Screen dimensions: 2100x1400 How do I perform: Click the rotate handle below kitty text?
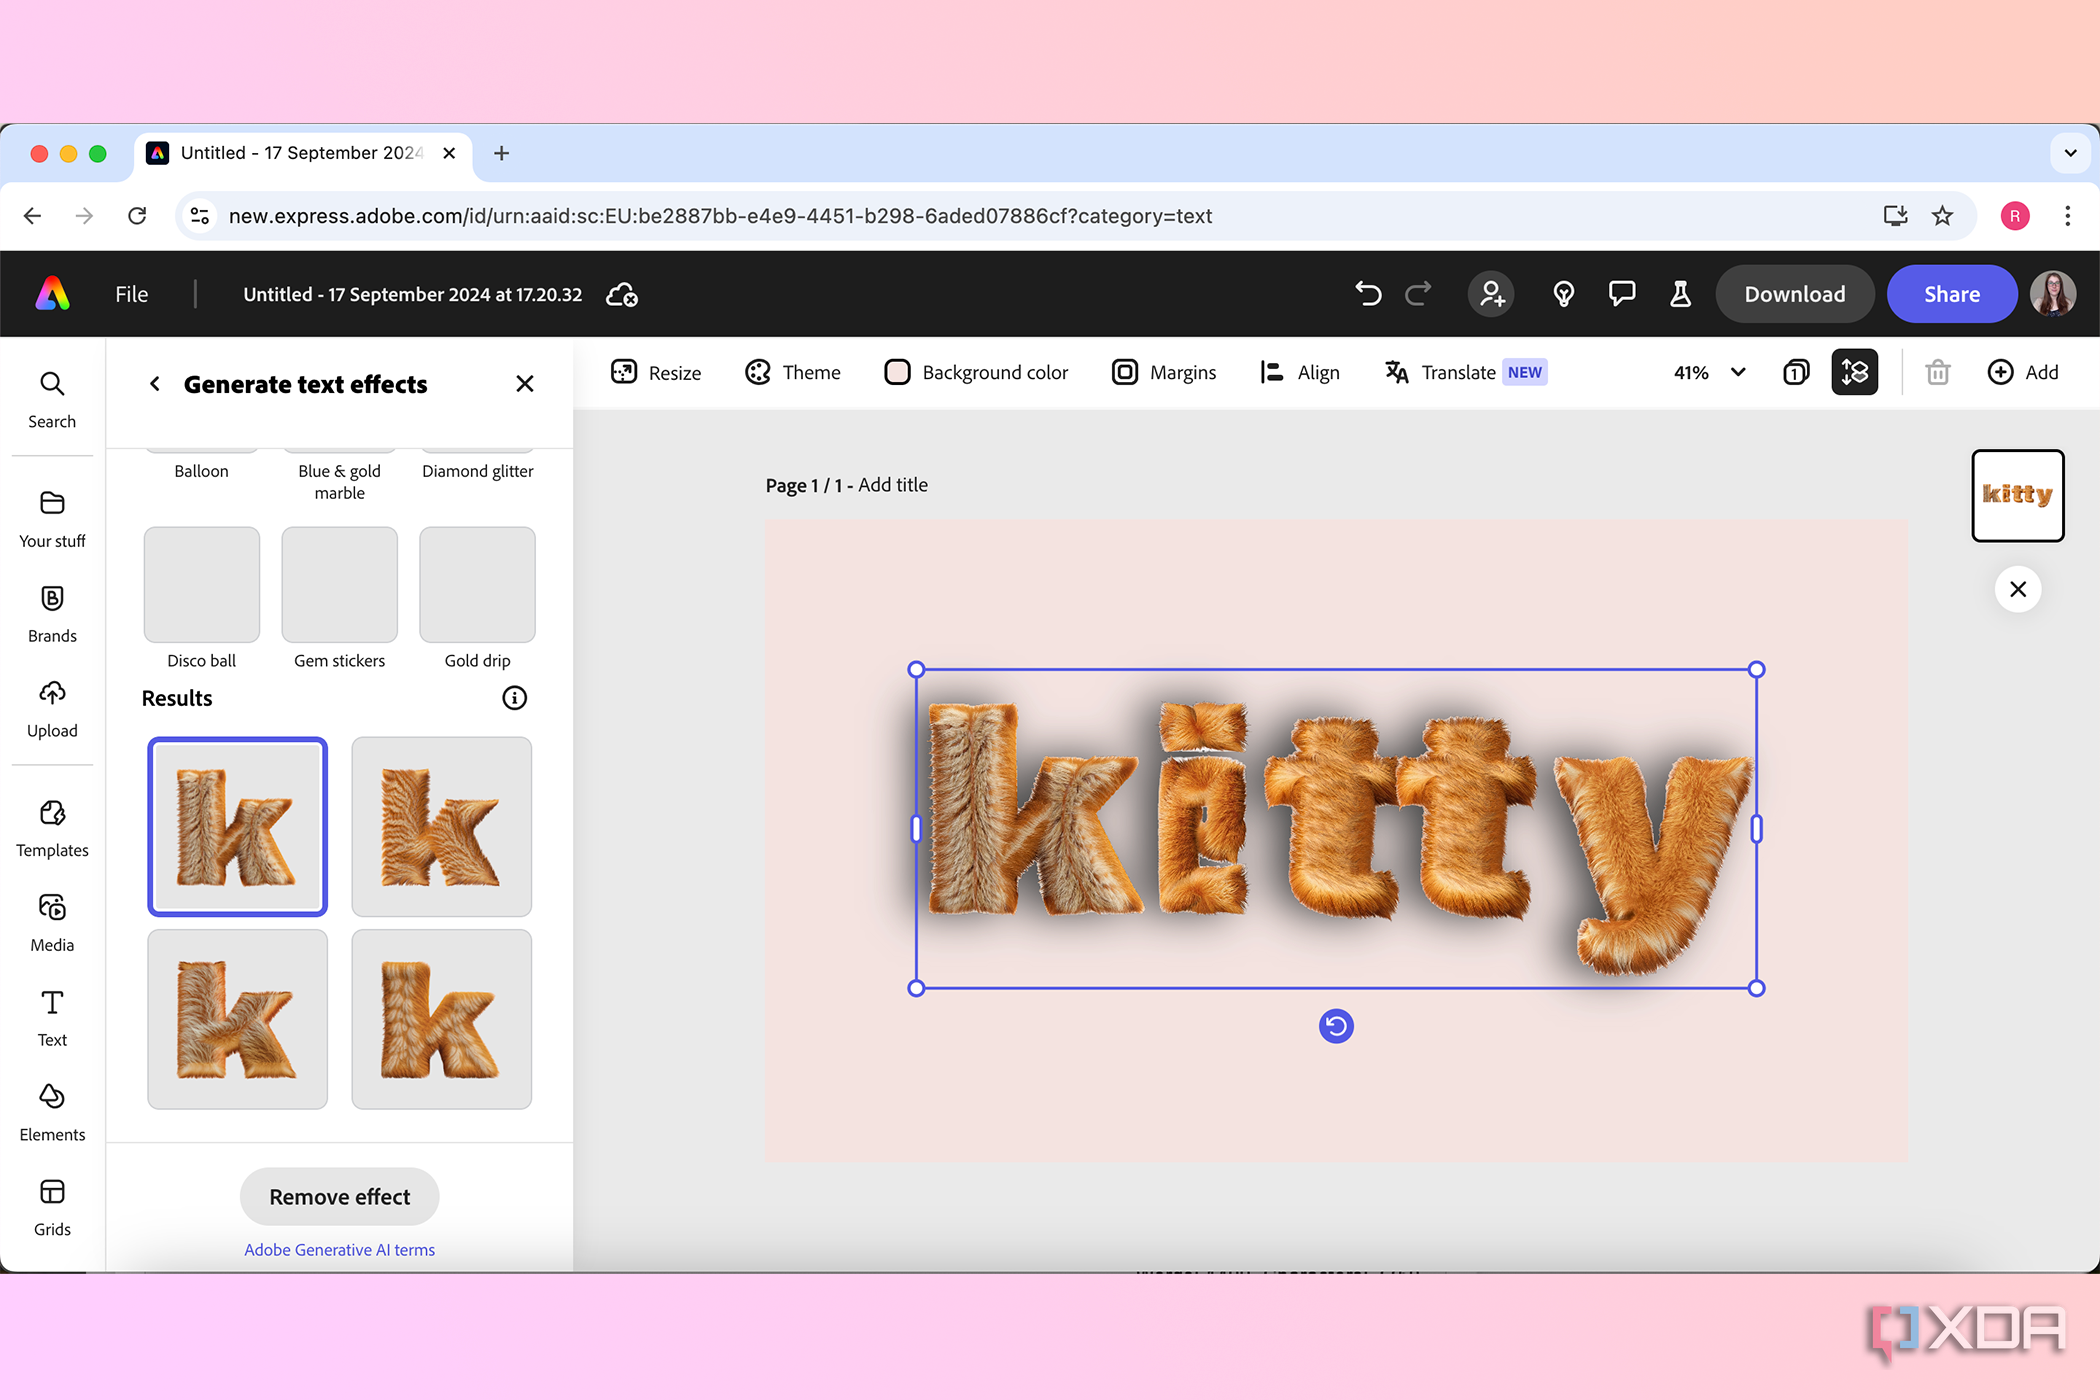pos(1336,1026)
